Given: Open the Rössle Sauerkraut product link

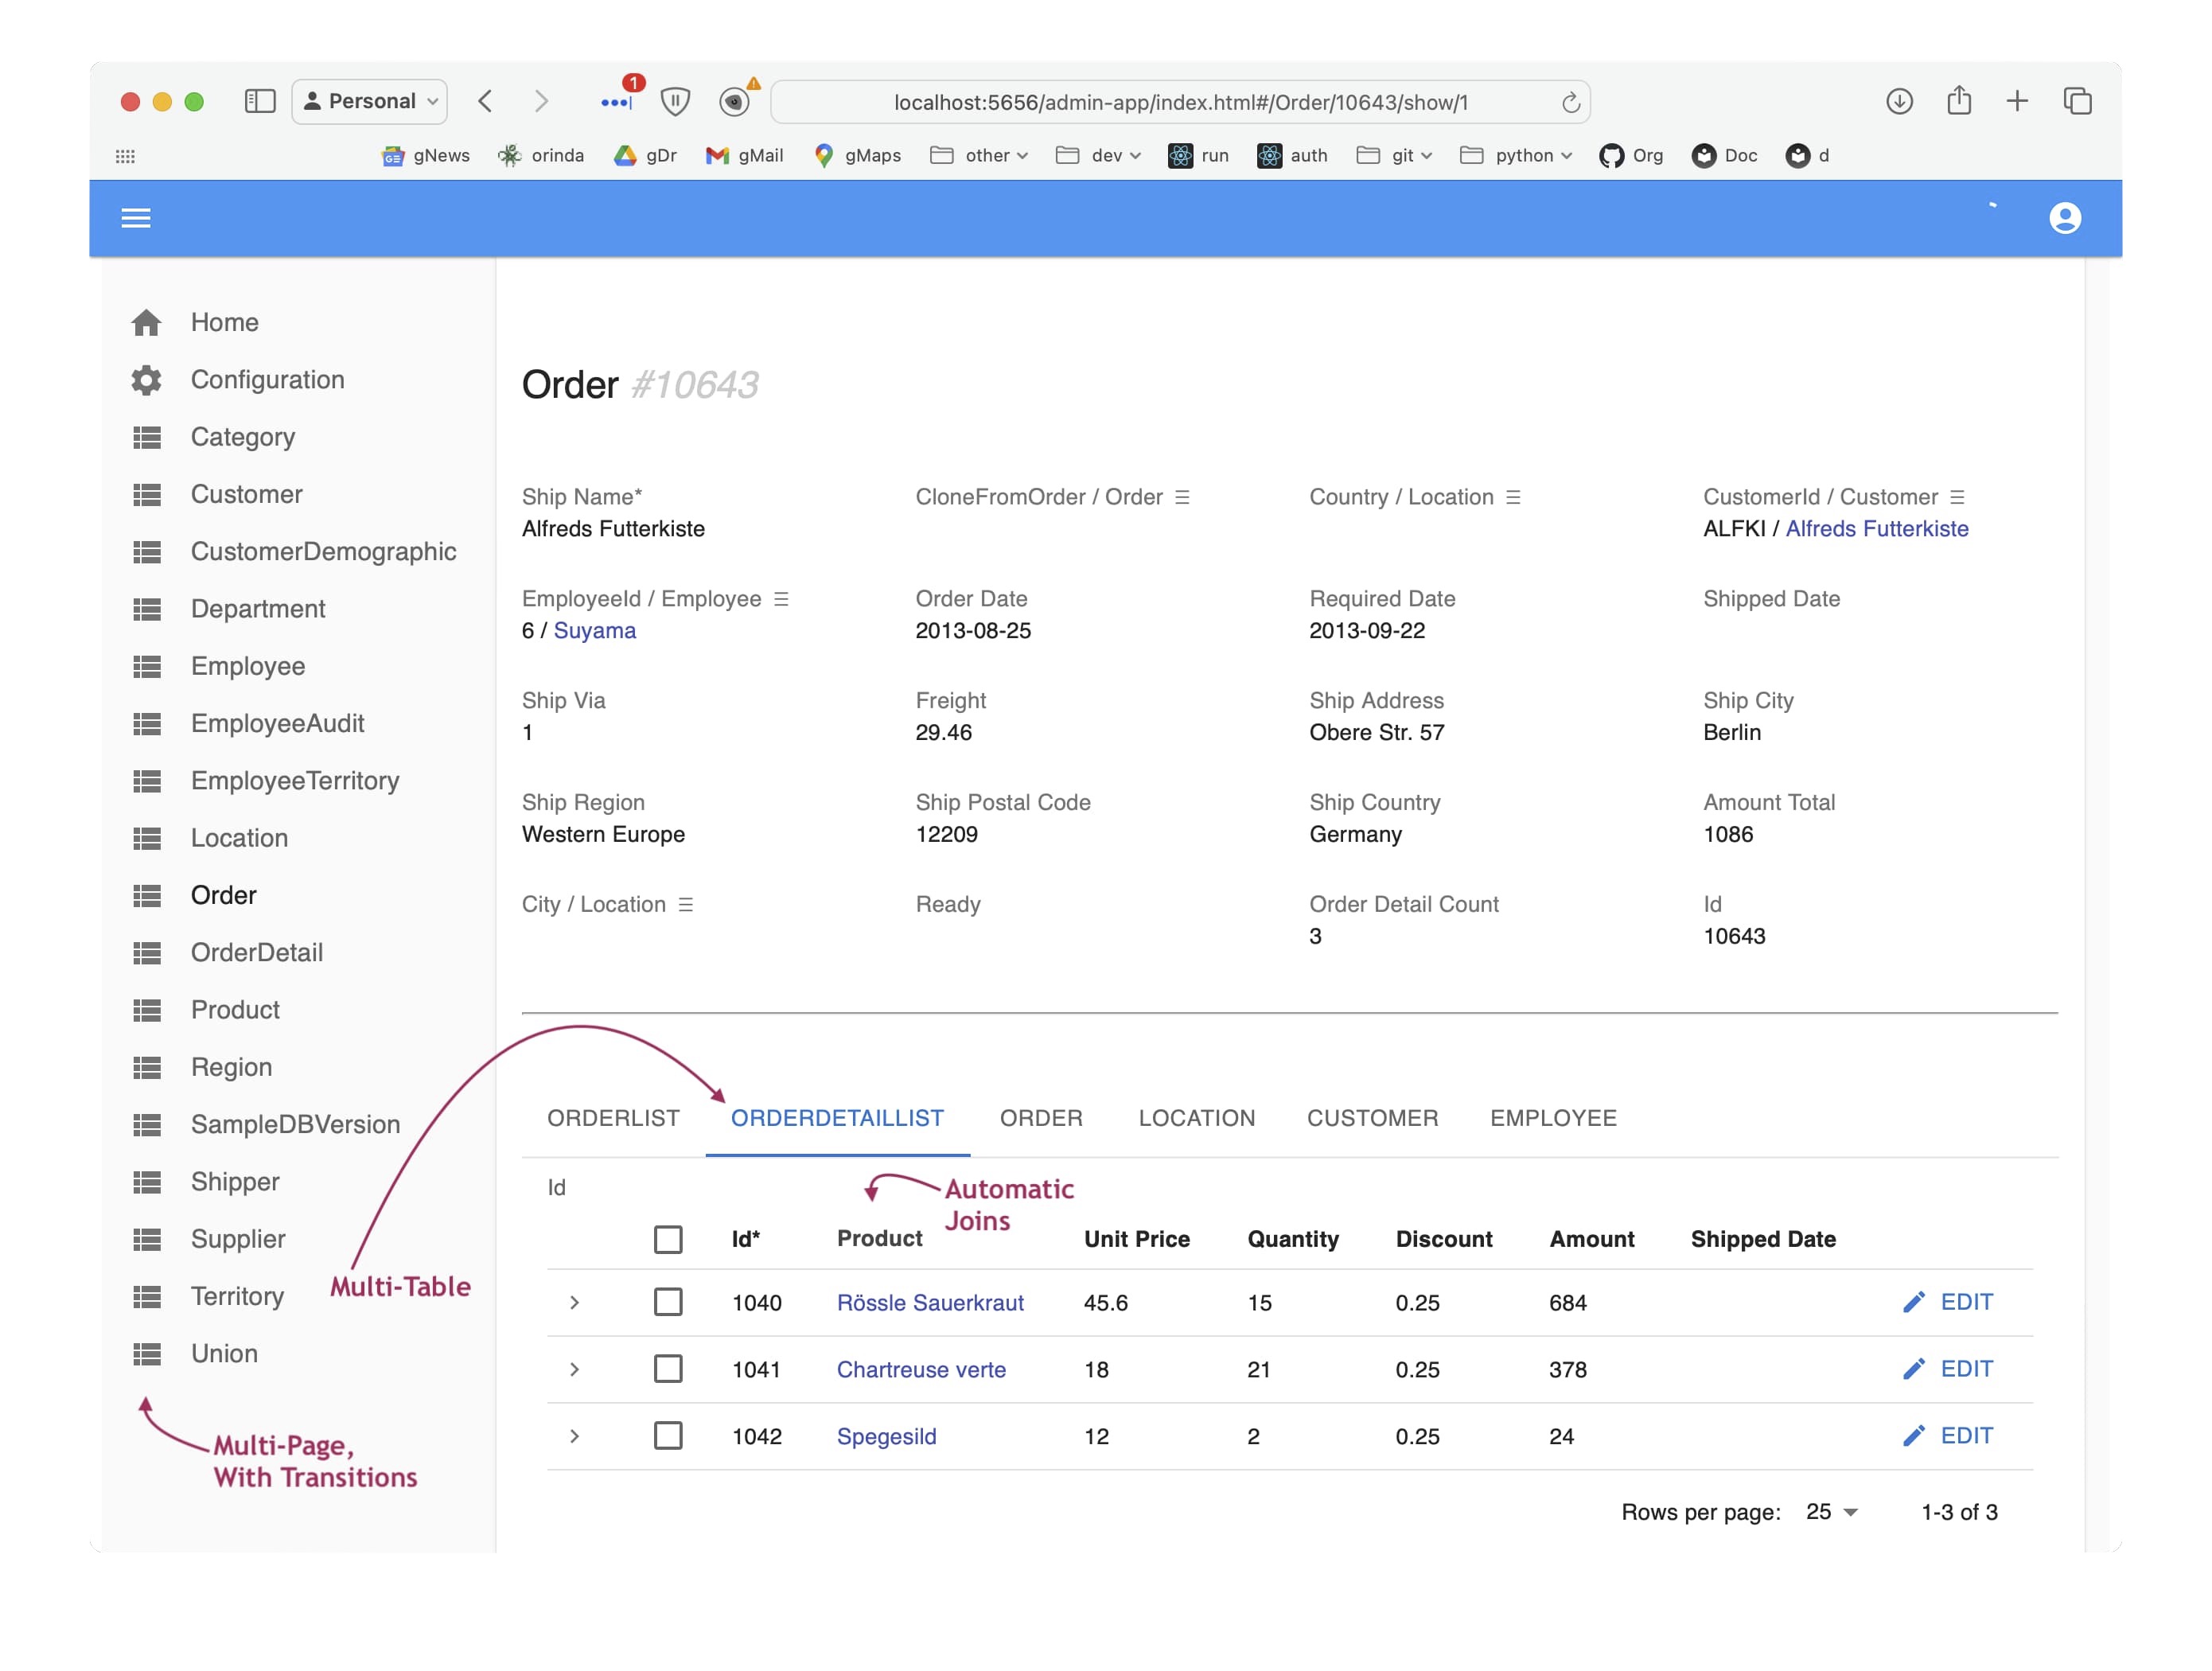Looking at the screenshot, I should point(930,1302).
